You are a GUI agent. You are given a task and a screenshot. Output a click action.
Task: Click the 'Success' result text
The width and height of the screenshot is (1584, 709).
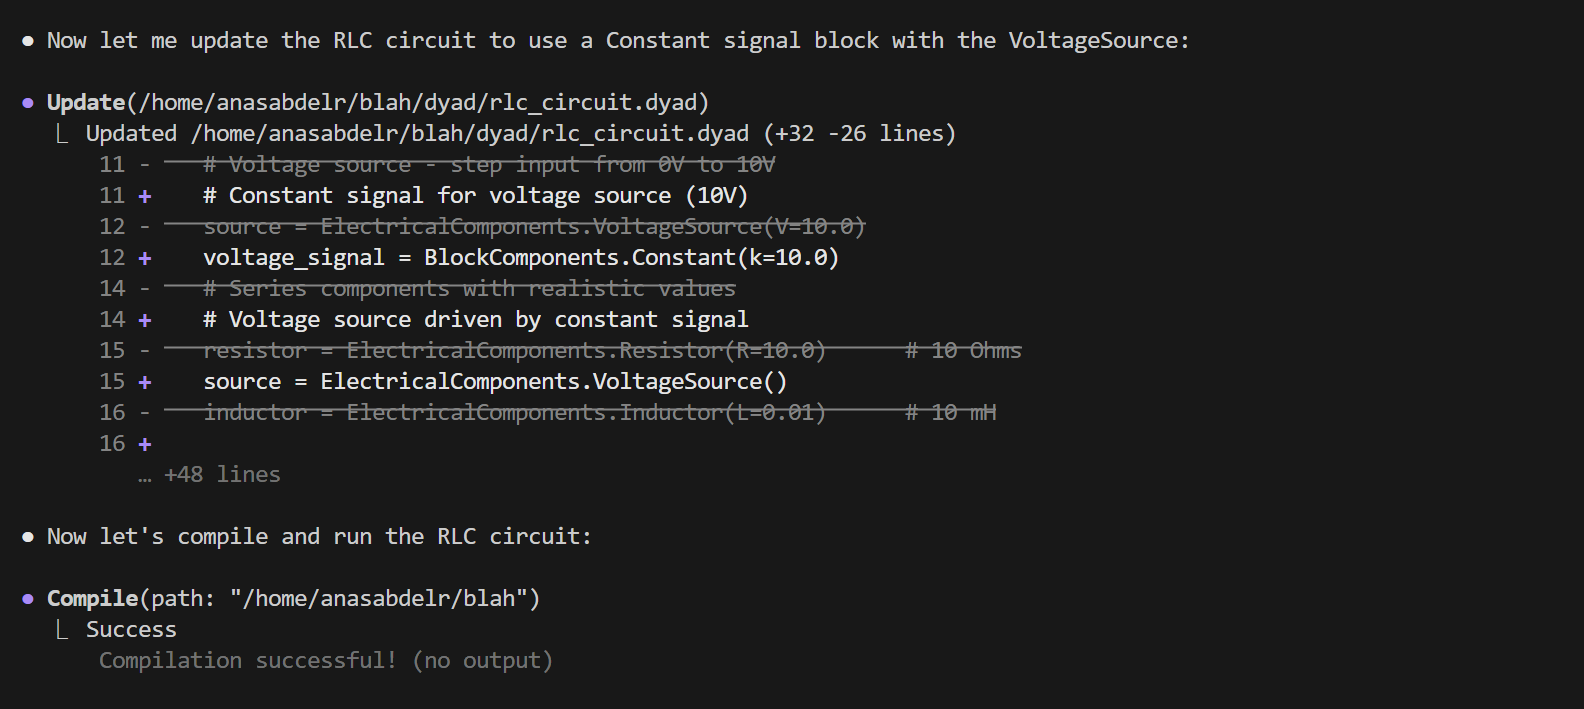[x=131, y=630]
